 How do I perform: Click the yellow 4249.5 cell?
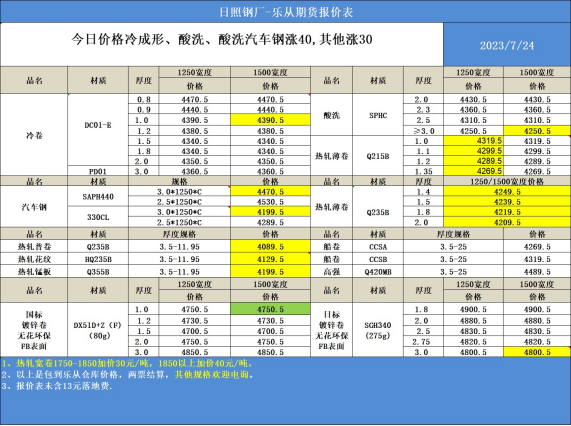click(507, 192)
